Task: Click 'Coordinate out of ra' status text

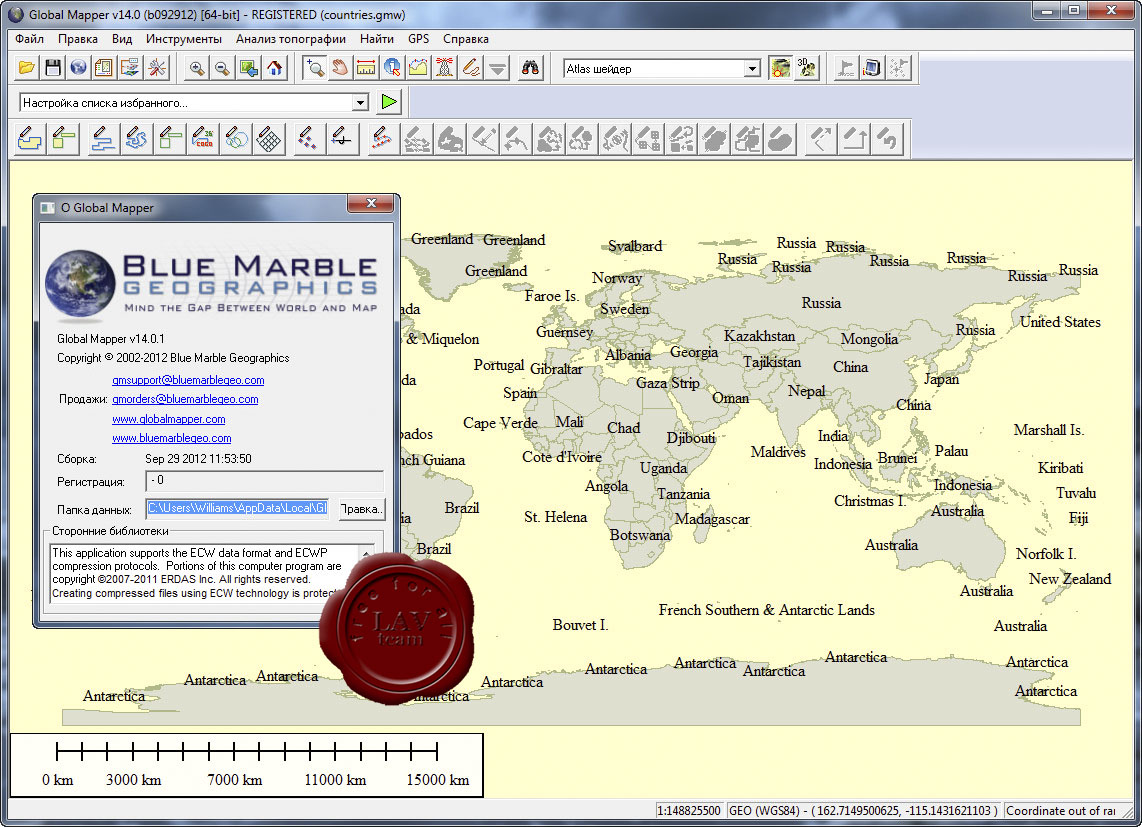Action: tap(1060, 810)
